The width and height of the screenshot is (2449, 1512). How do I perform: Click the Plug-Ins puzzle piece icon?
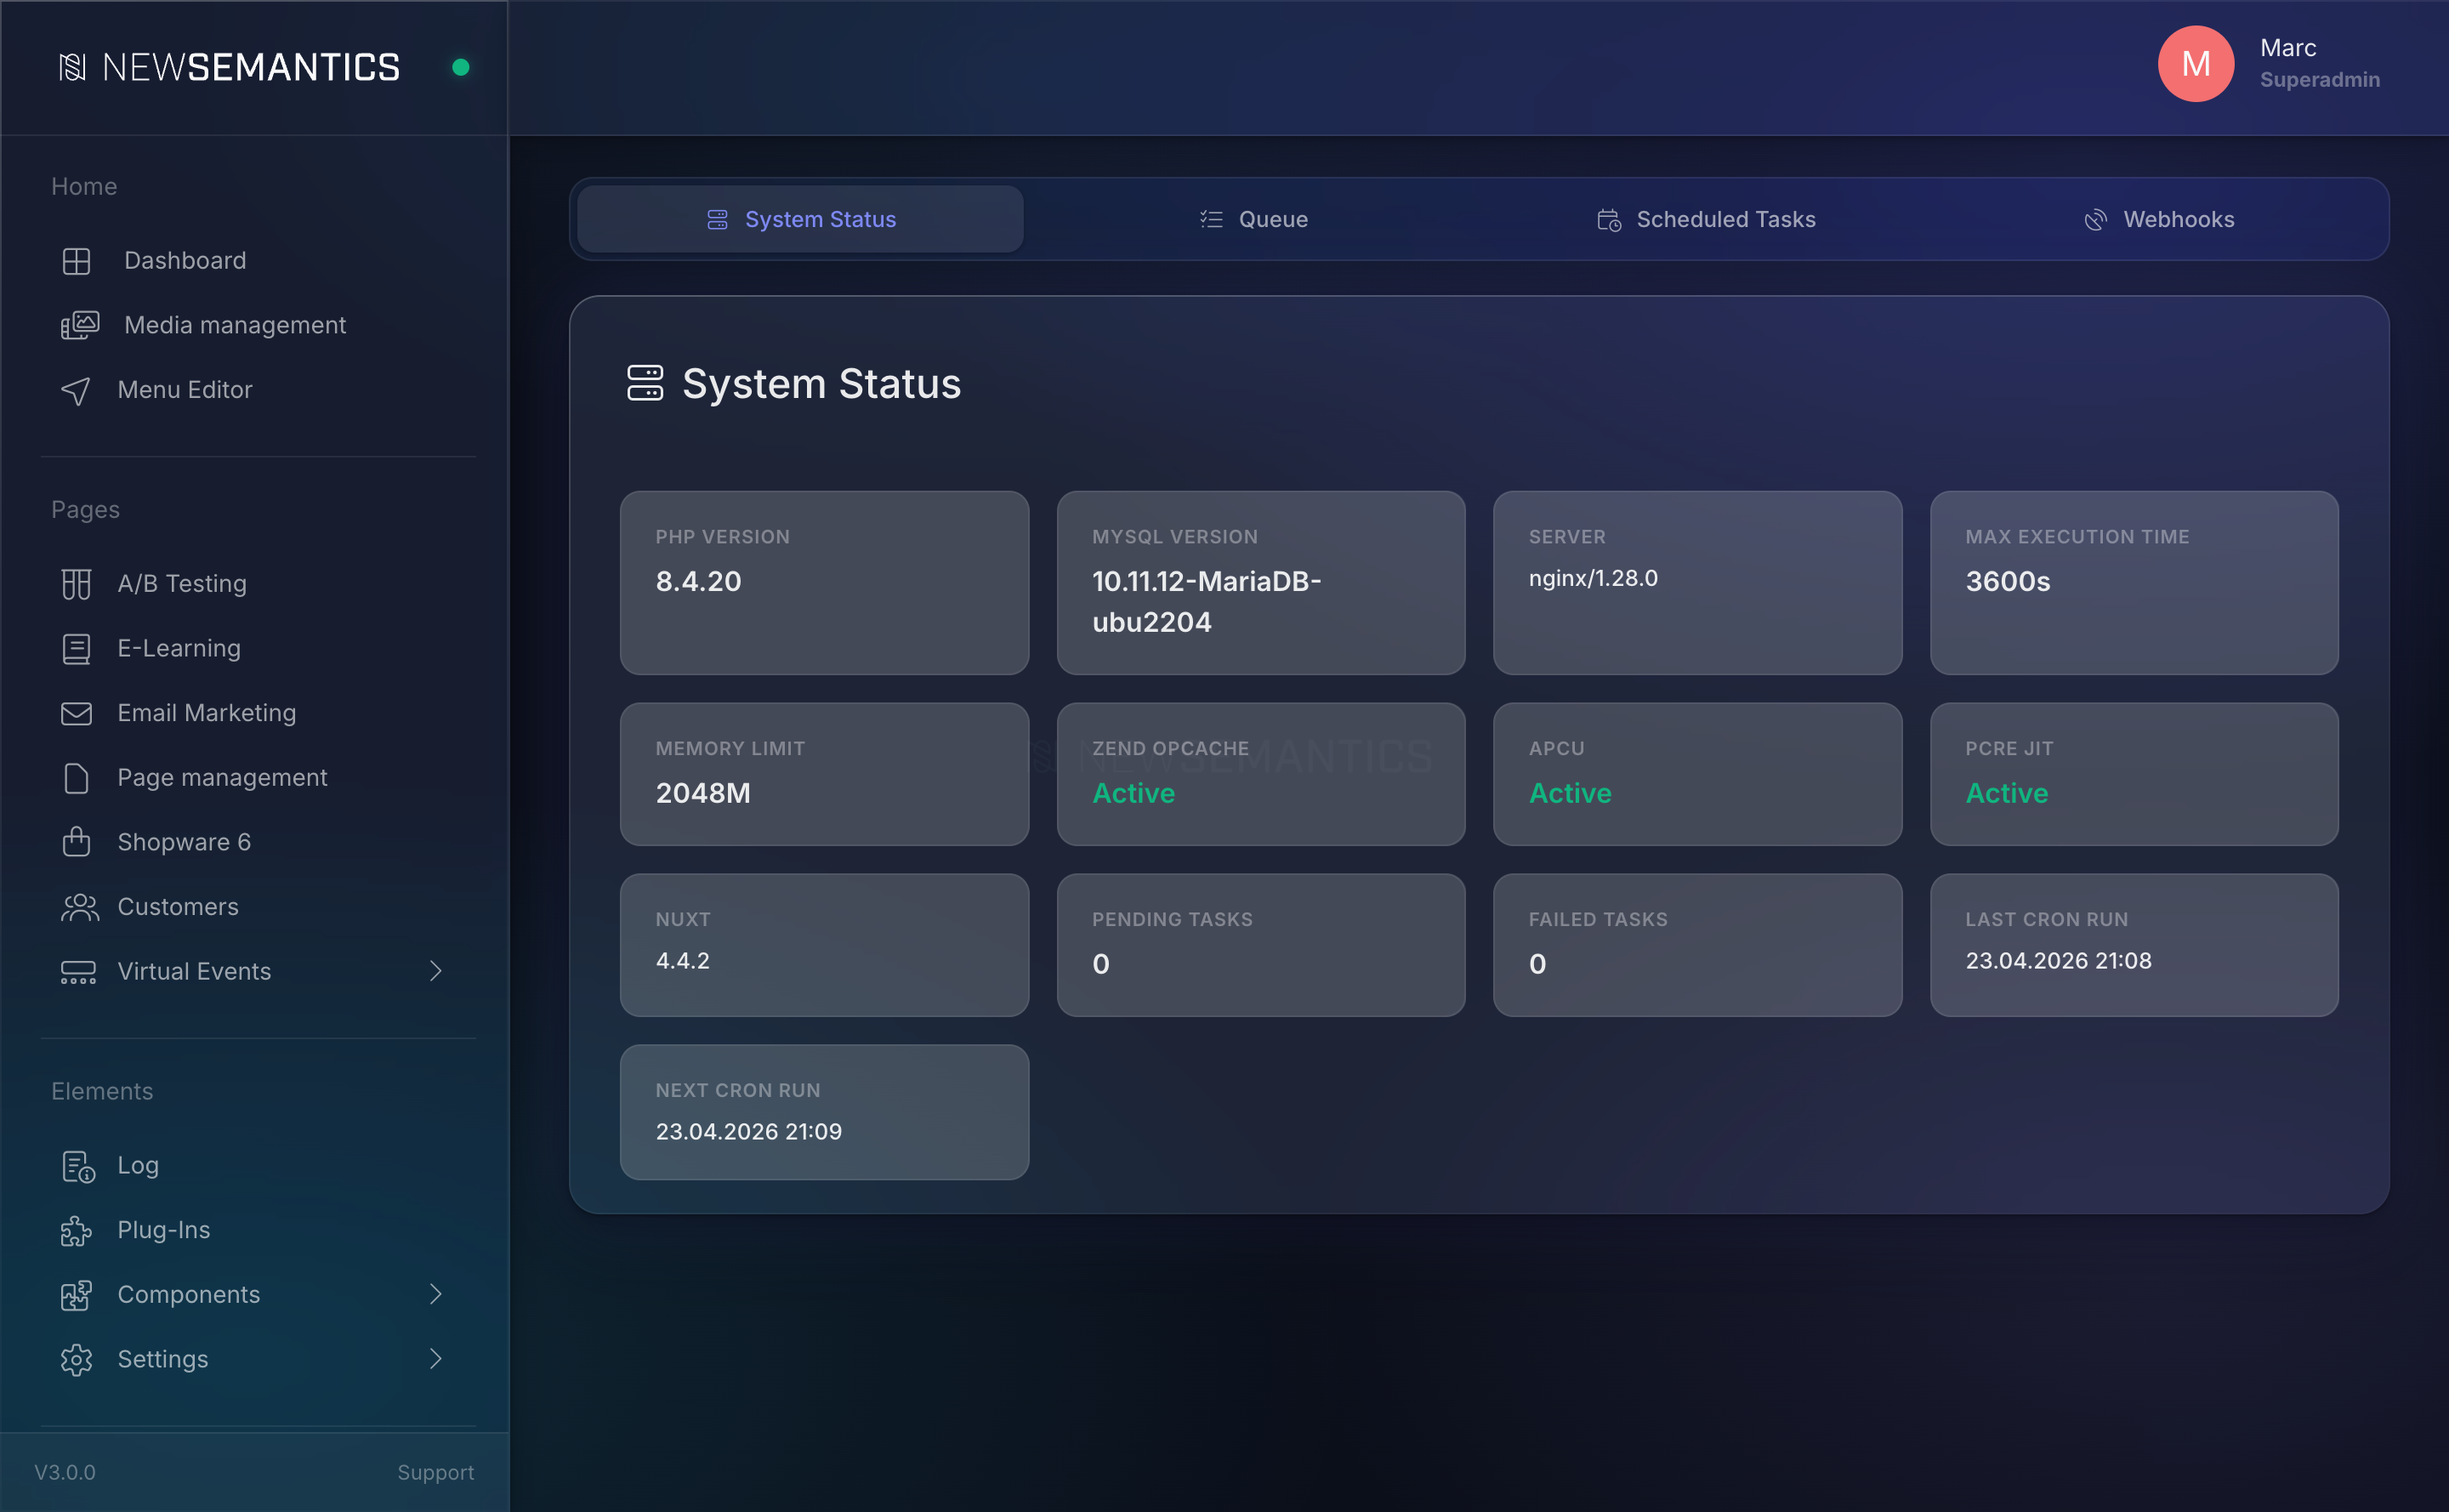pos(76,1231)
